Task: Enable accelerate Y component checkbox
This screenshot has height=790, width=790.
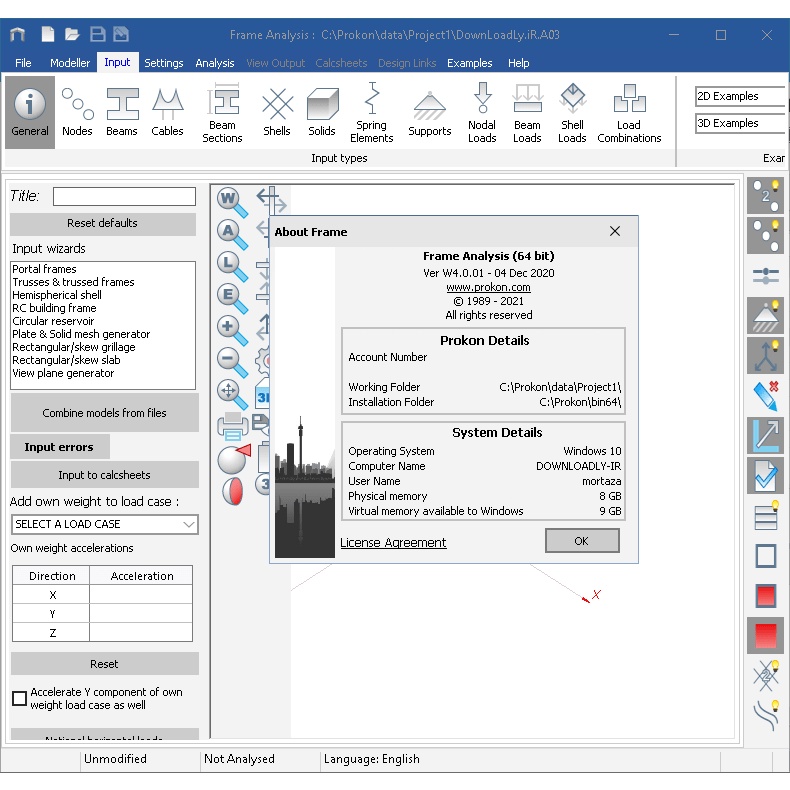Action: [19, 698]
